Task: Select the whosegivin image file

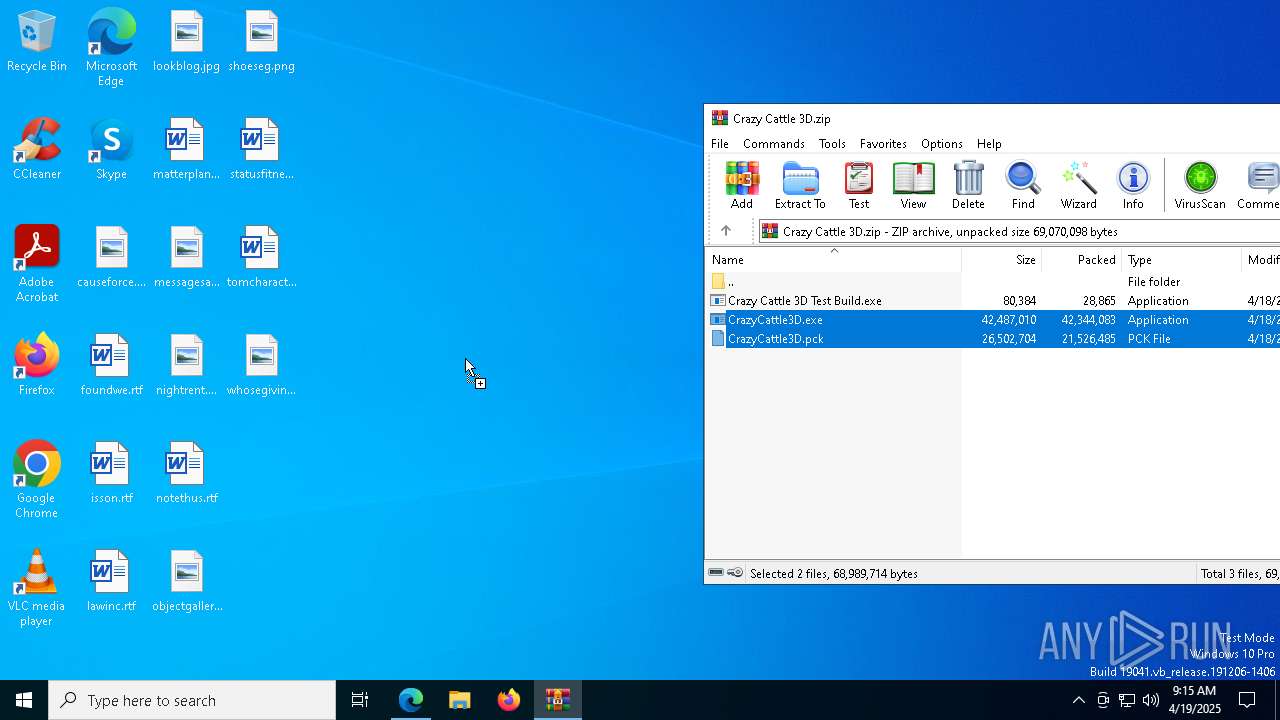Action: (261, 365)
